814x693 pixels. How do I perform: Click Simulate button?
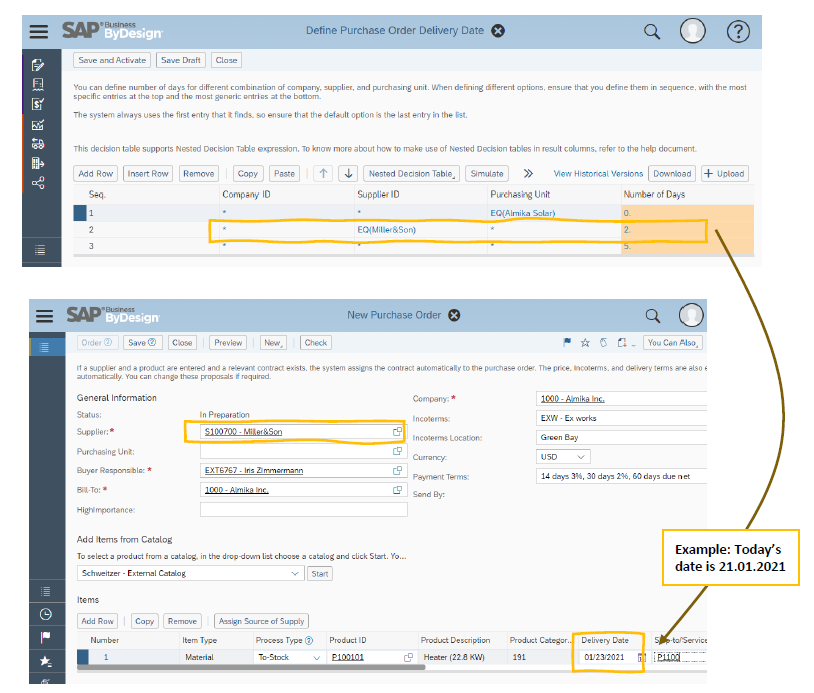point(487,173)
